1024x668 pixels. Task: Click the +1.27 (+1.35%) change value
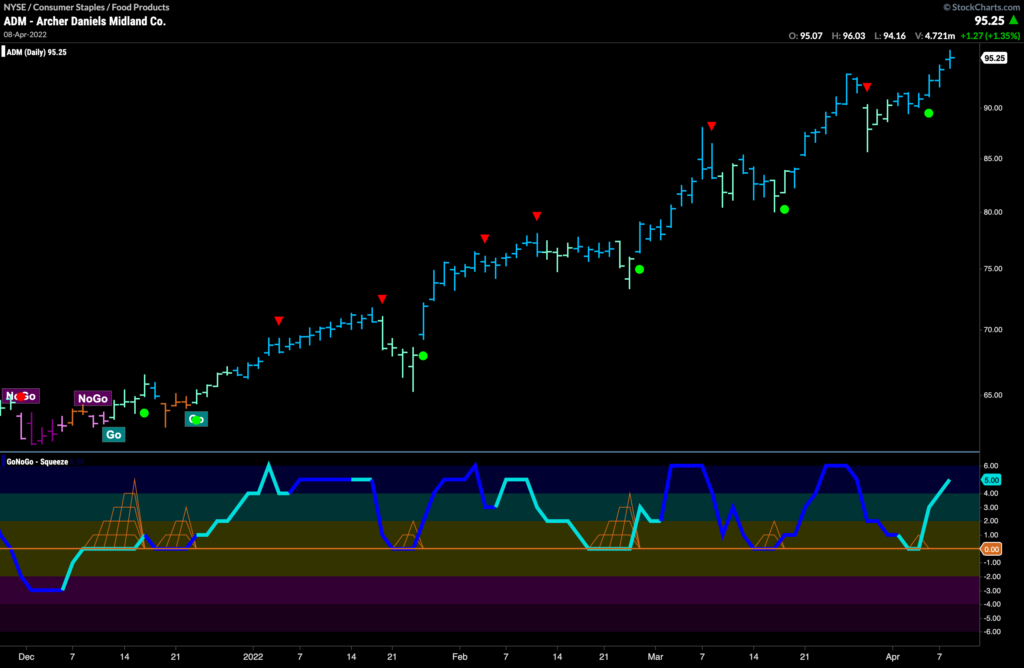pos(990,36)
